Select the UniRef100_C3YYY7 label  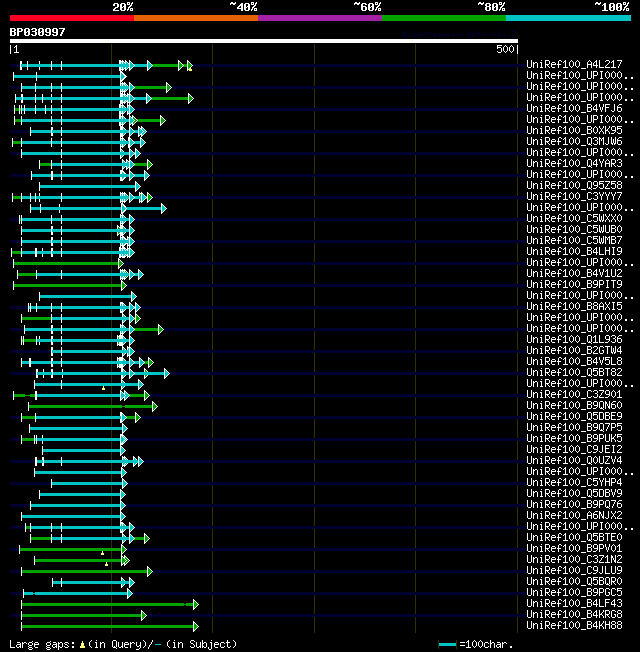tap(574, 196)
